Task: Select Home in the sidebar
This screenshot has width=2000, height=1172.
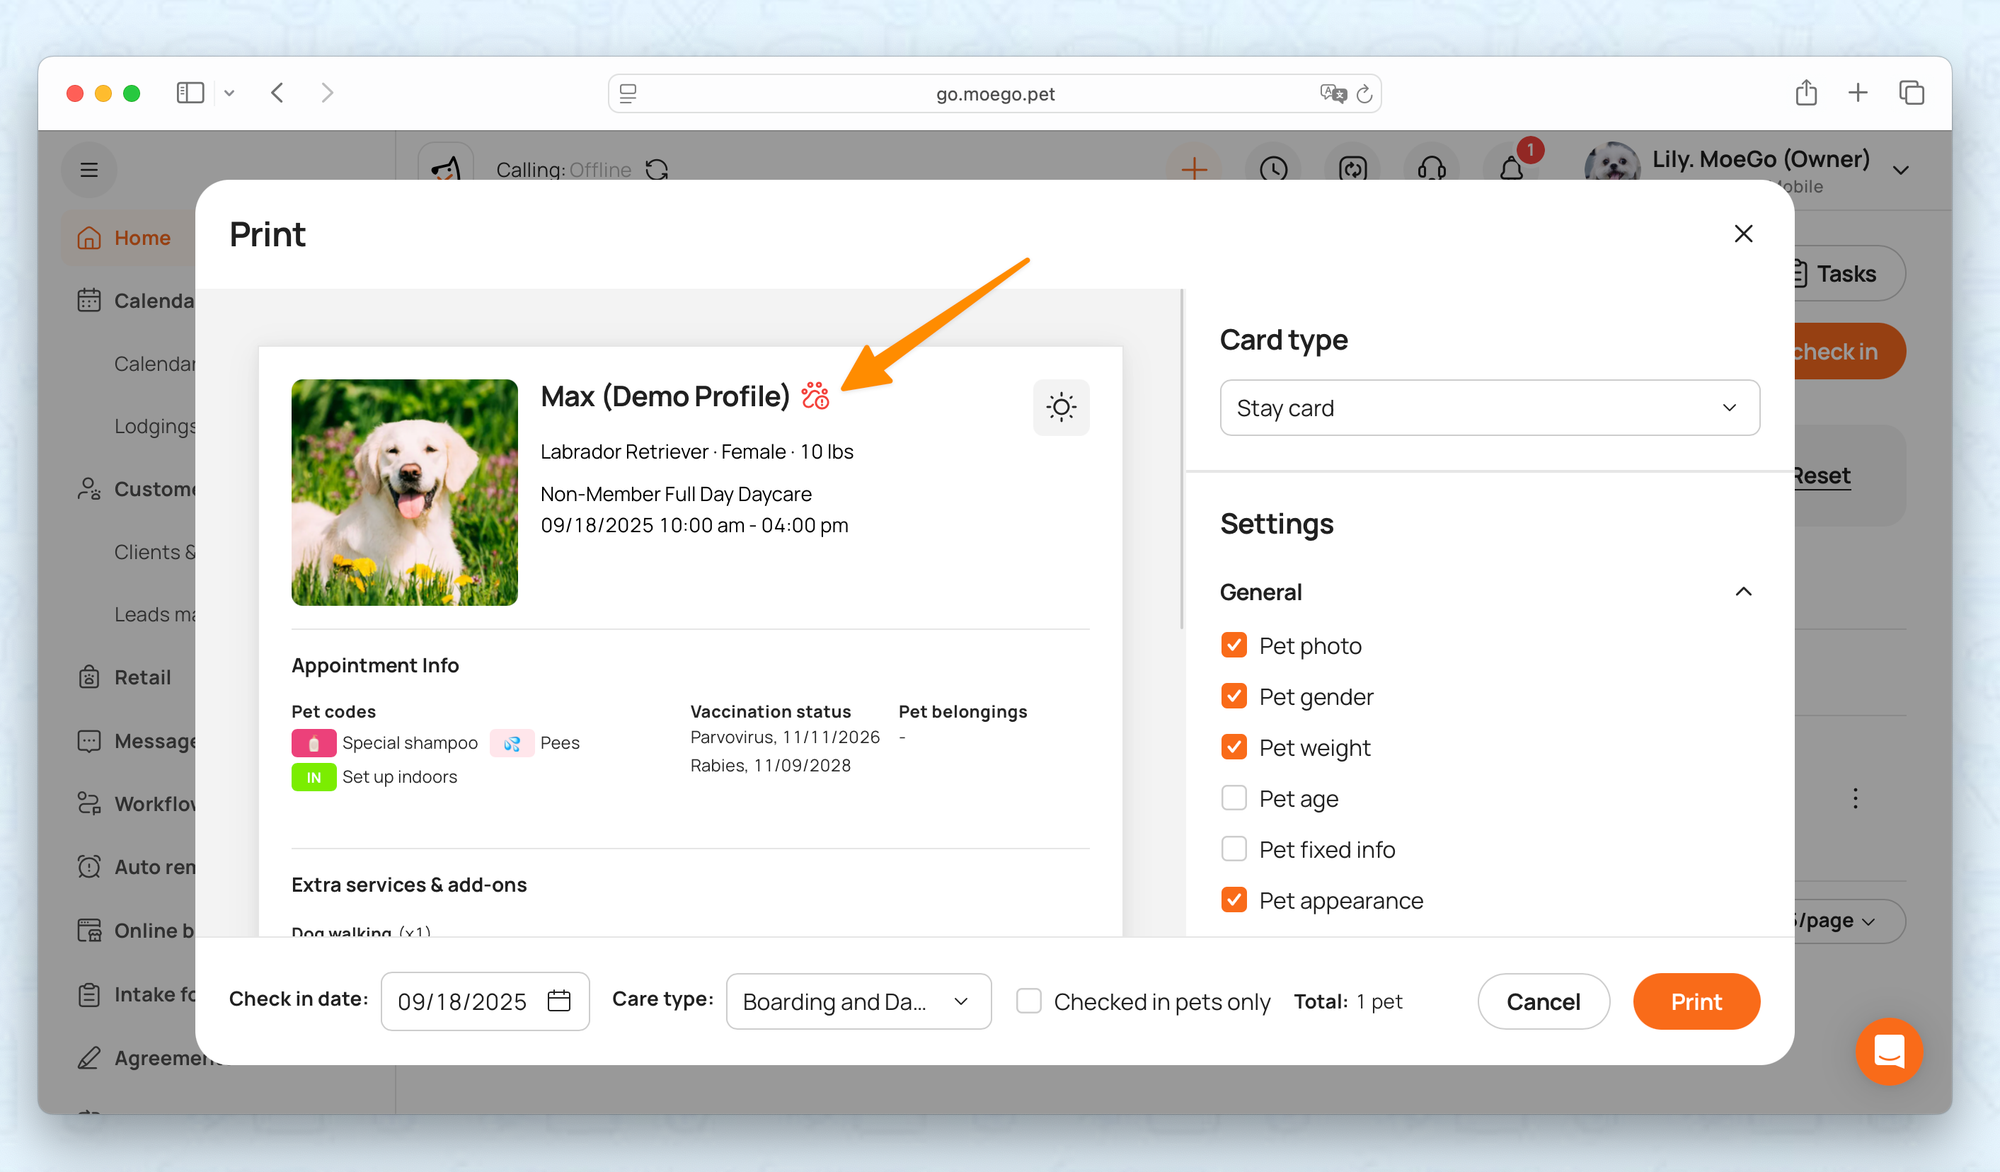Action: 141,238
